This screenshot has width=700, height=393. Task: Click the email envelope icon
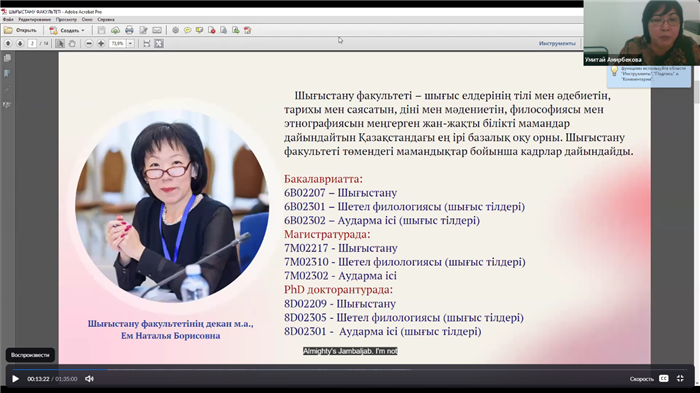point(157,30)
